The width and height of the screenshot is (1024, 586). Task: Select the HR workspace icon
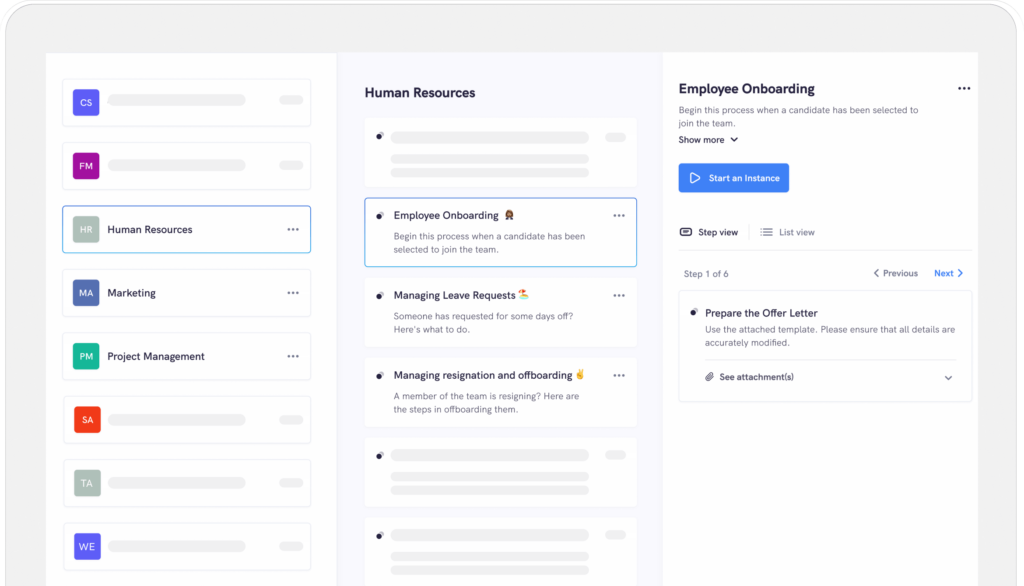(85, 229)
